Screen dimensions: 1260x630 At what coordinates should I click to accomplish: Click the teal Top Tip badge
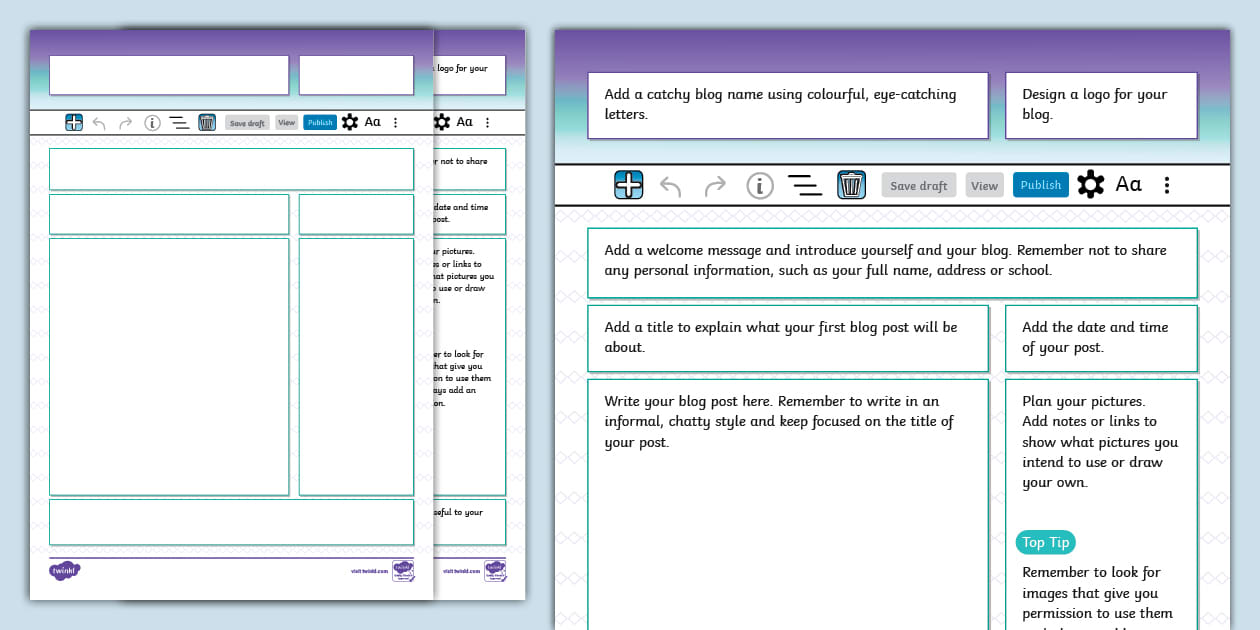pyautogui.click(x=1045, y=542)
